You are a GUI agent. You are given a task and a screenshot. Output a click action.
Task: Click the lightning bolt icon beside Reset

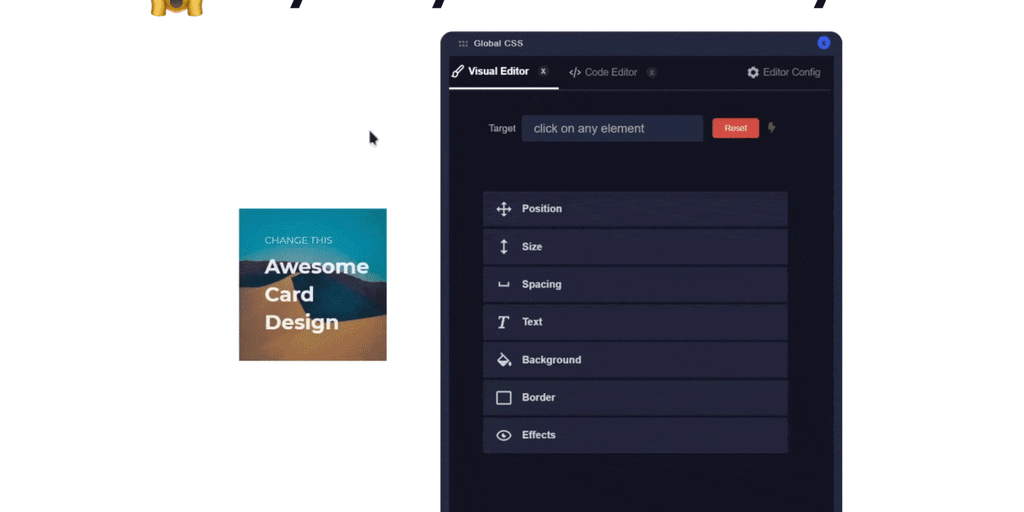[772, 128]
